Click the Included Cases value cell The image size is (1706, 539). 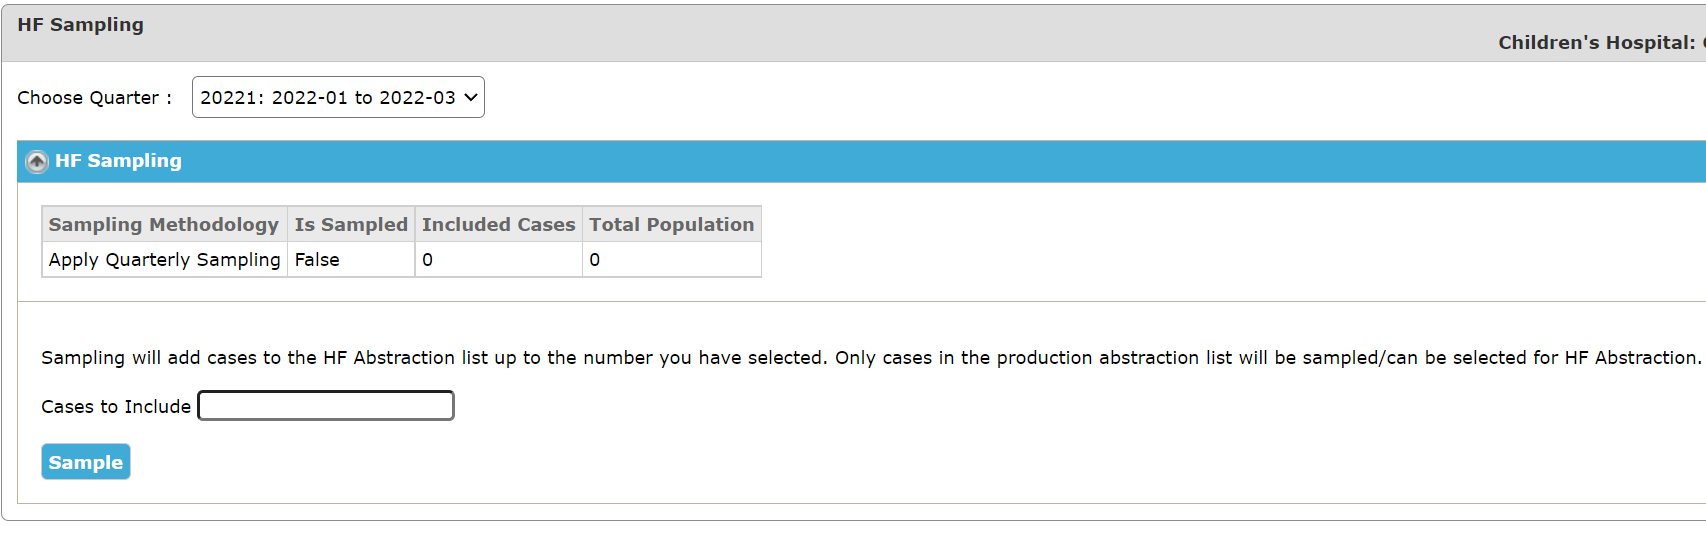pos(499,260)
